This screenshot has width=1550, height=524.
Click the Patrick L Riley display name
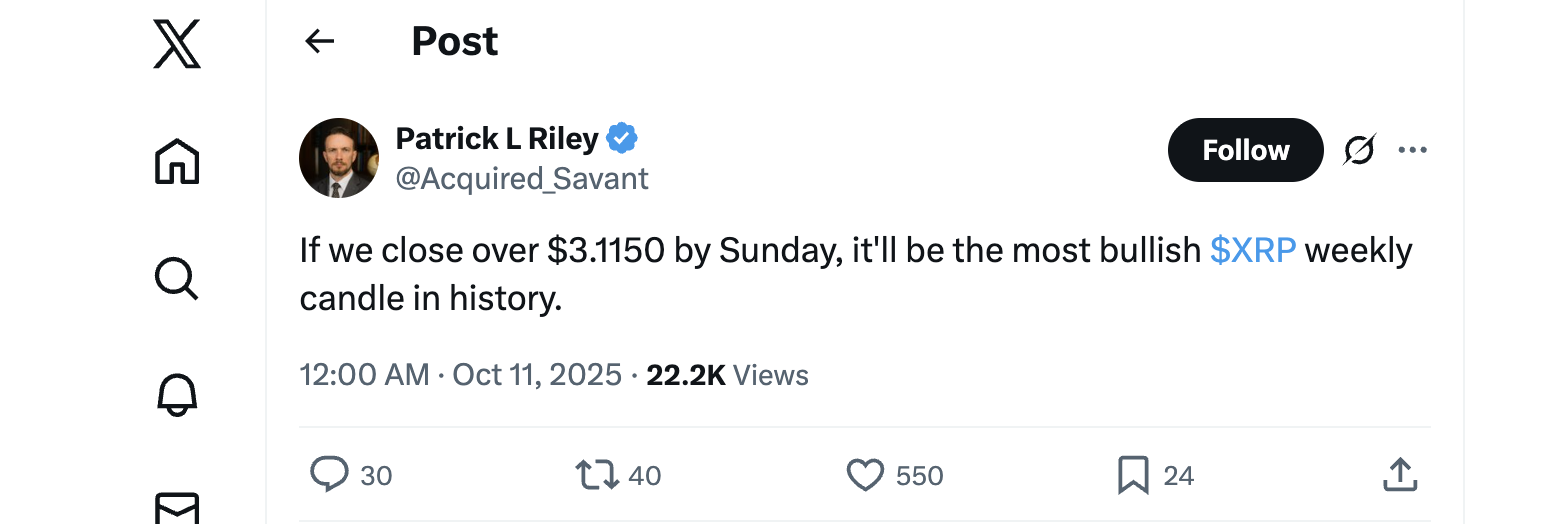pyautogui.click(x=497, y=138)
